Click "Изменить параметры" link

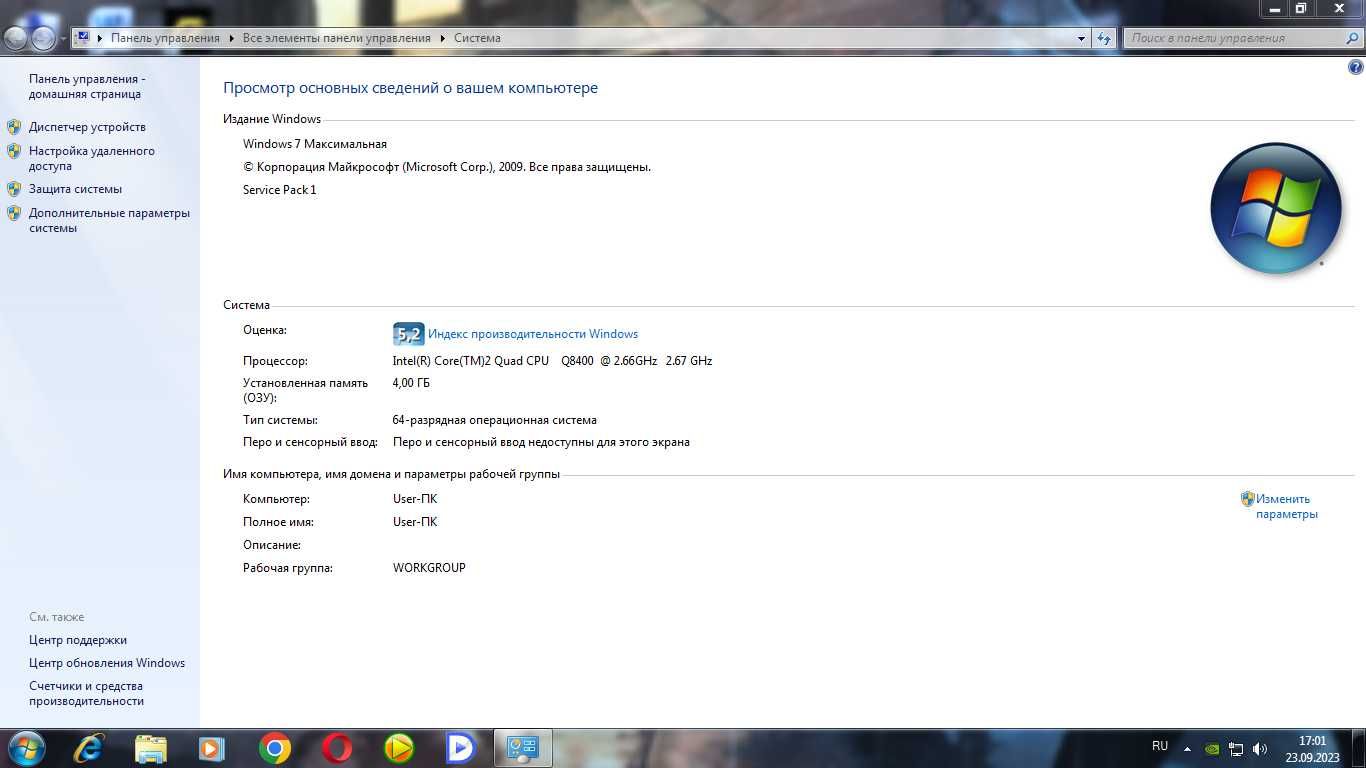(1287, 506)
